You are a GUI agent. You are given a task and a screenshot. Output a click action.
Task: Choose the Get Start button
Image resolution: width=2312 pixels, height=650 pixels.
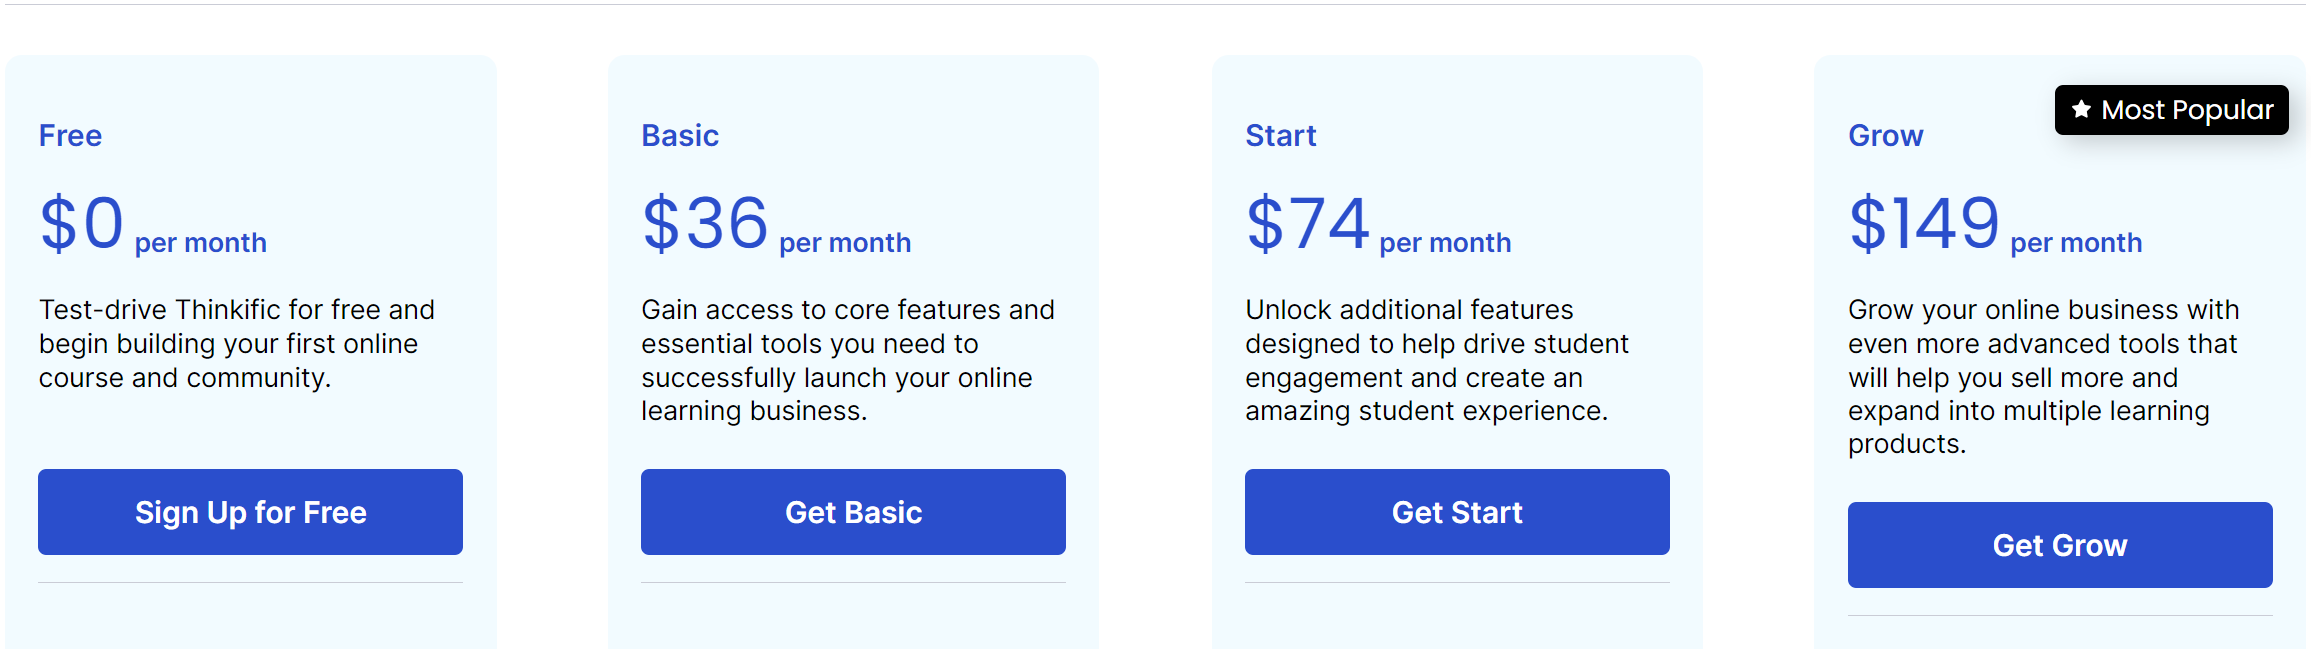1457,512
